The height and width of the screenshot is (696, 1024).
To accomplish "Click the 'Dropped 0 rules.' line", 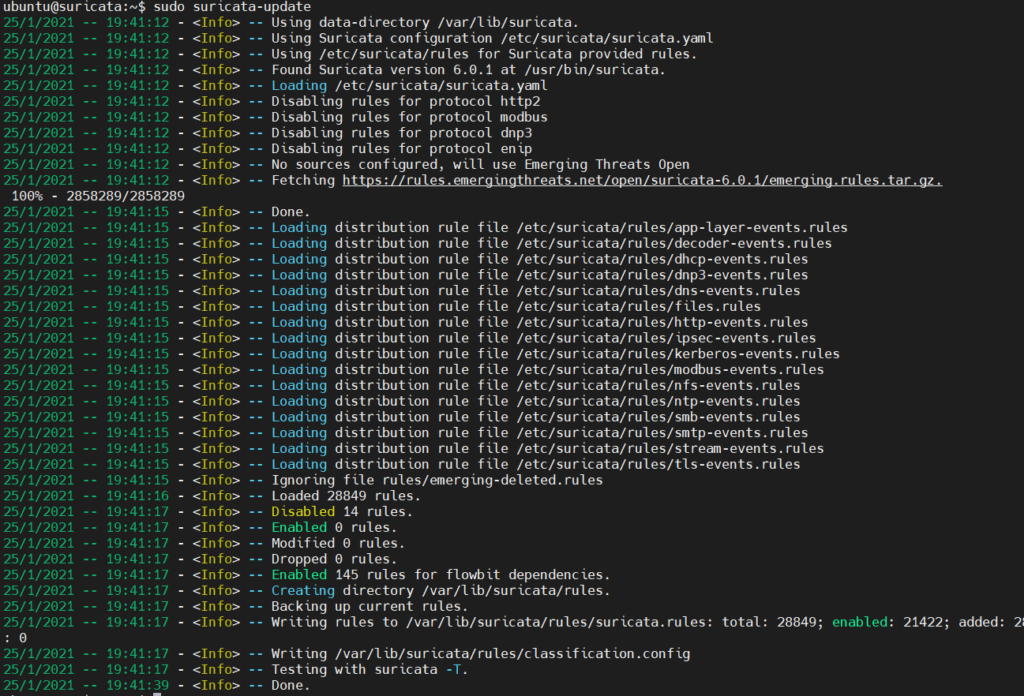I will tap(334, 559).
